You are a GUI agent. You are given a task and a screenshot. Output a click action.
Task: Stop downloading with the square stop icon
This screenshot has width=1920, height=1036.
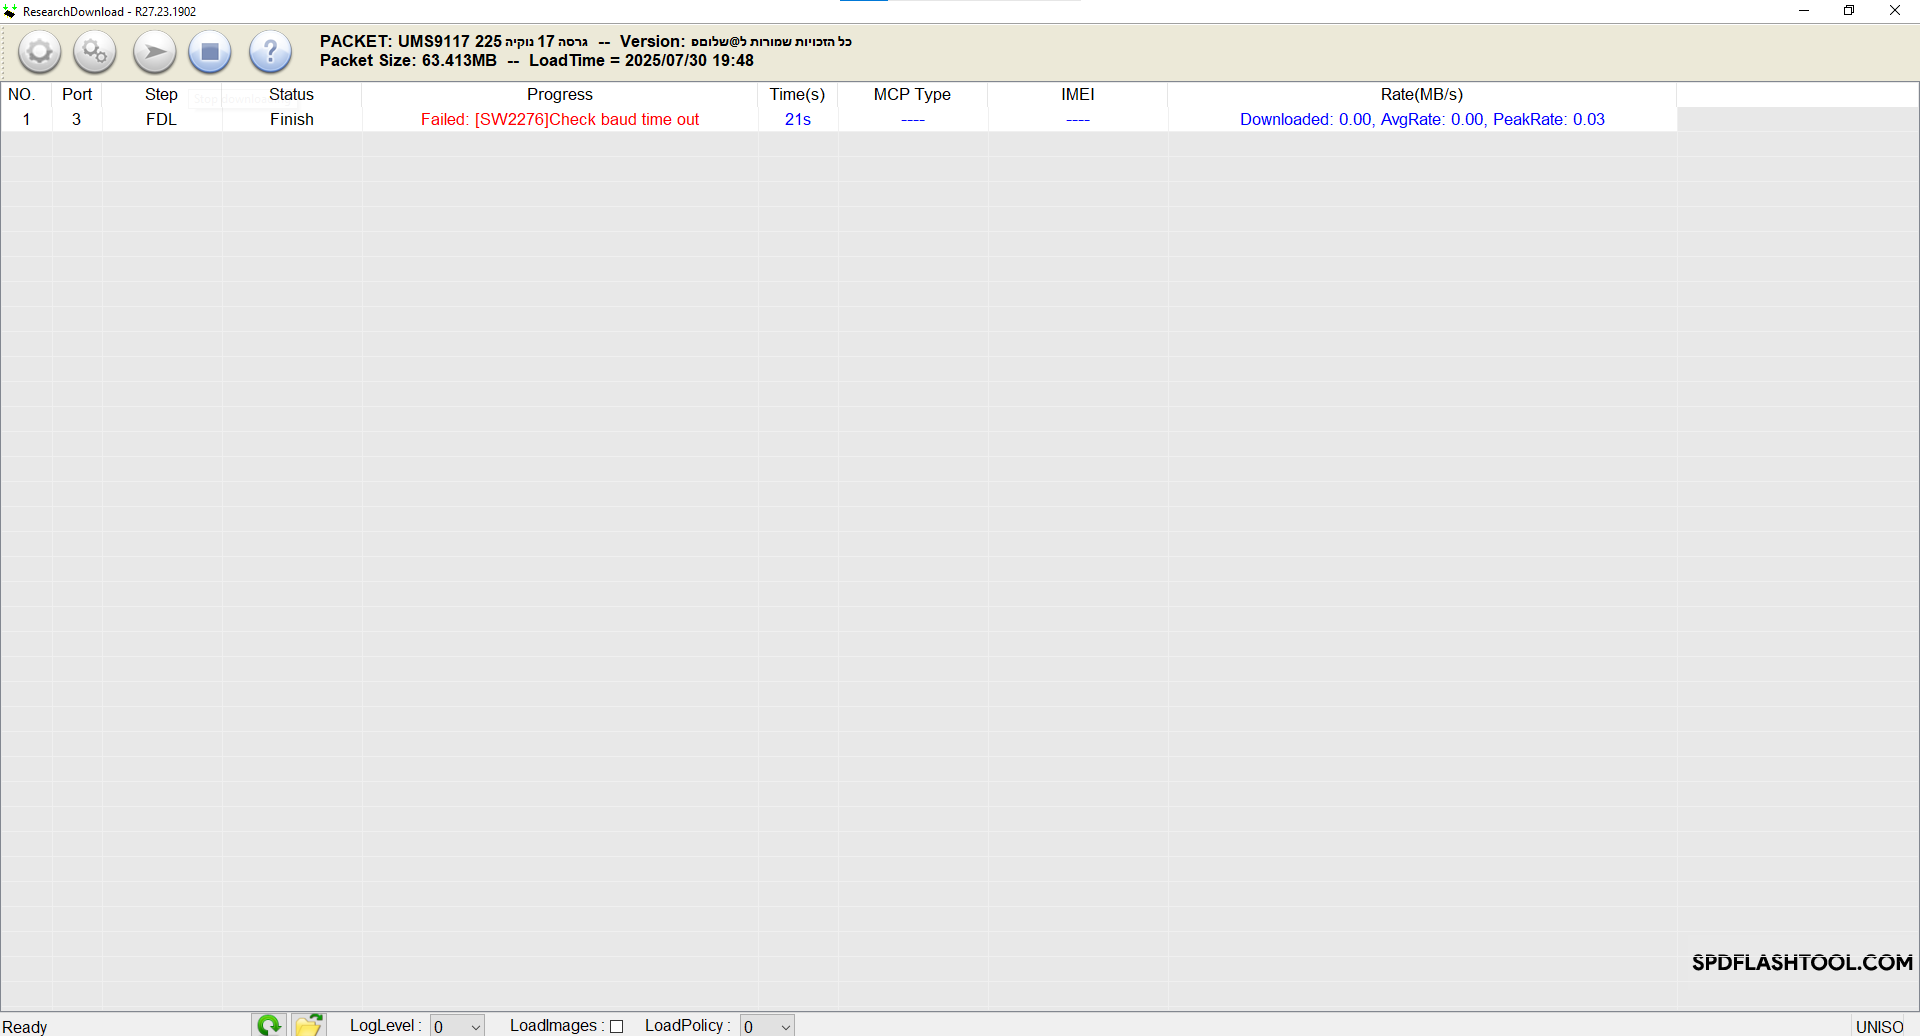[210, 52]
